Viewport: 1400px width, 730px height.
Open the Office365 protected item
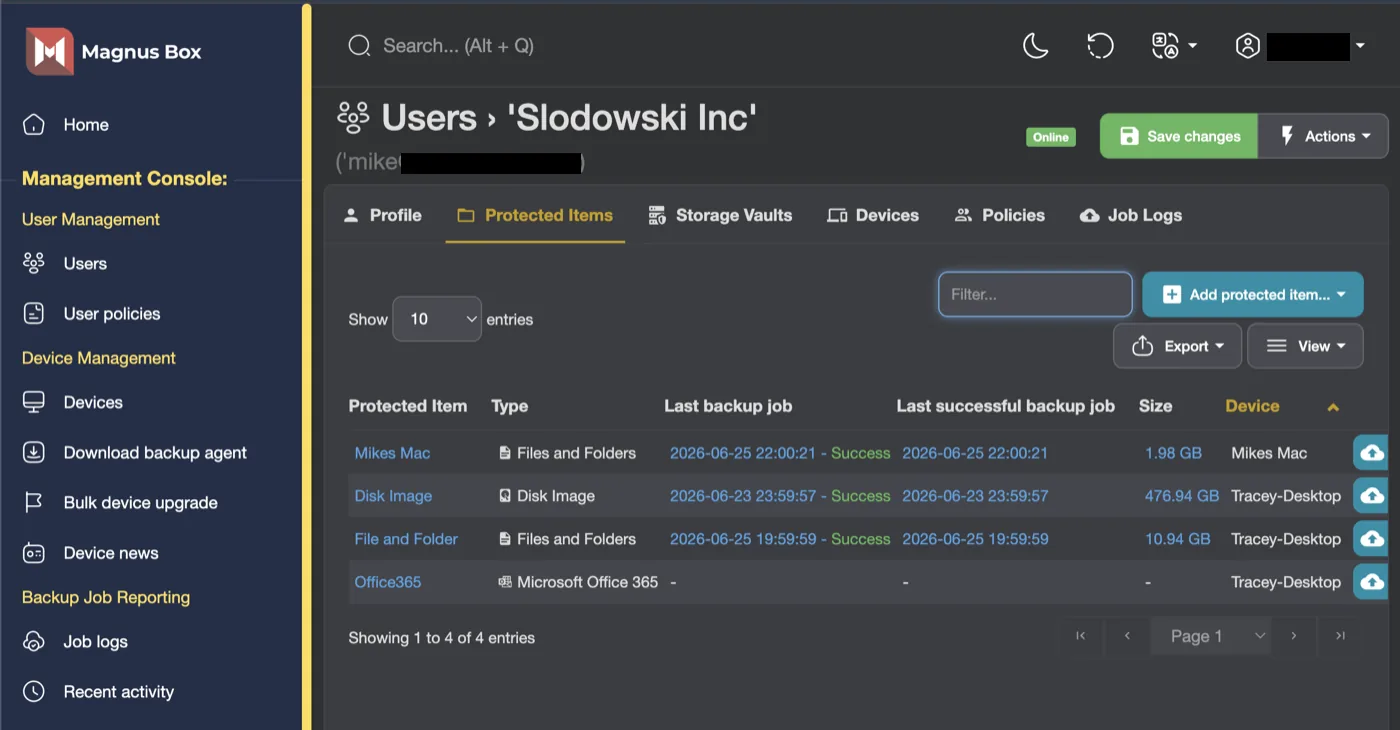388,582
